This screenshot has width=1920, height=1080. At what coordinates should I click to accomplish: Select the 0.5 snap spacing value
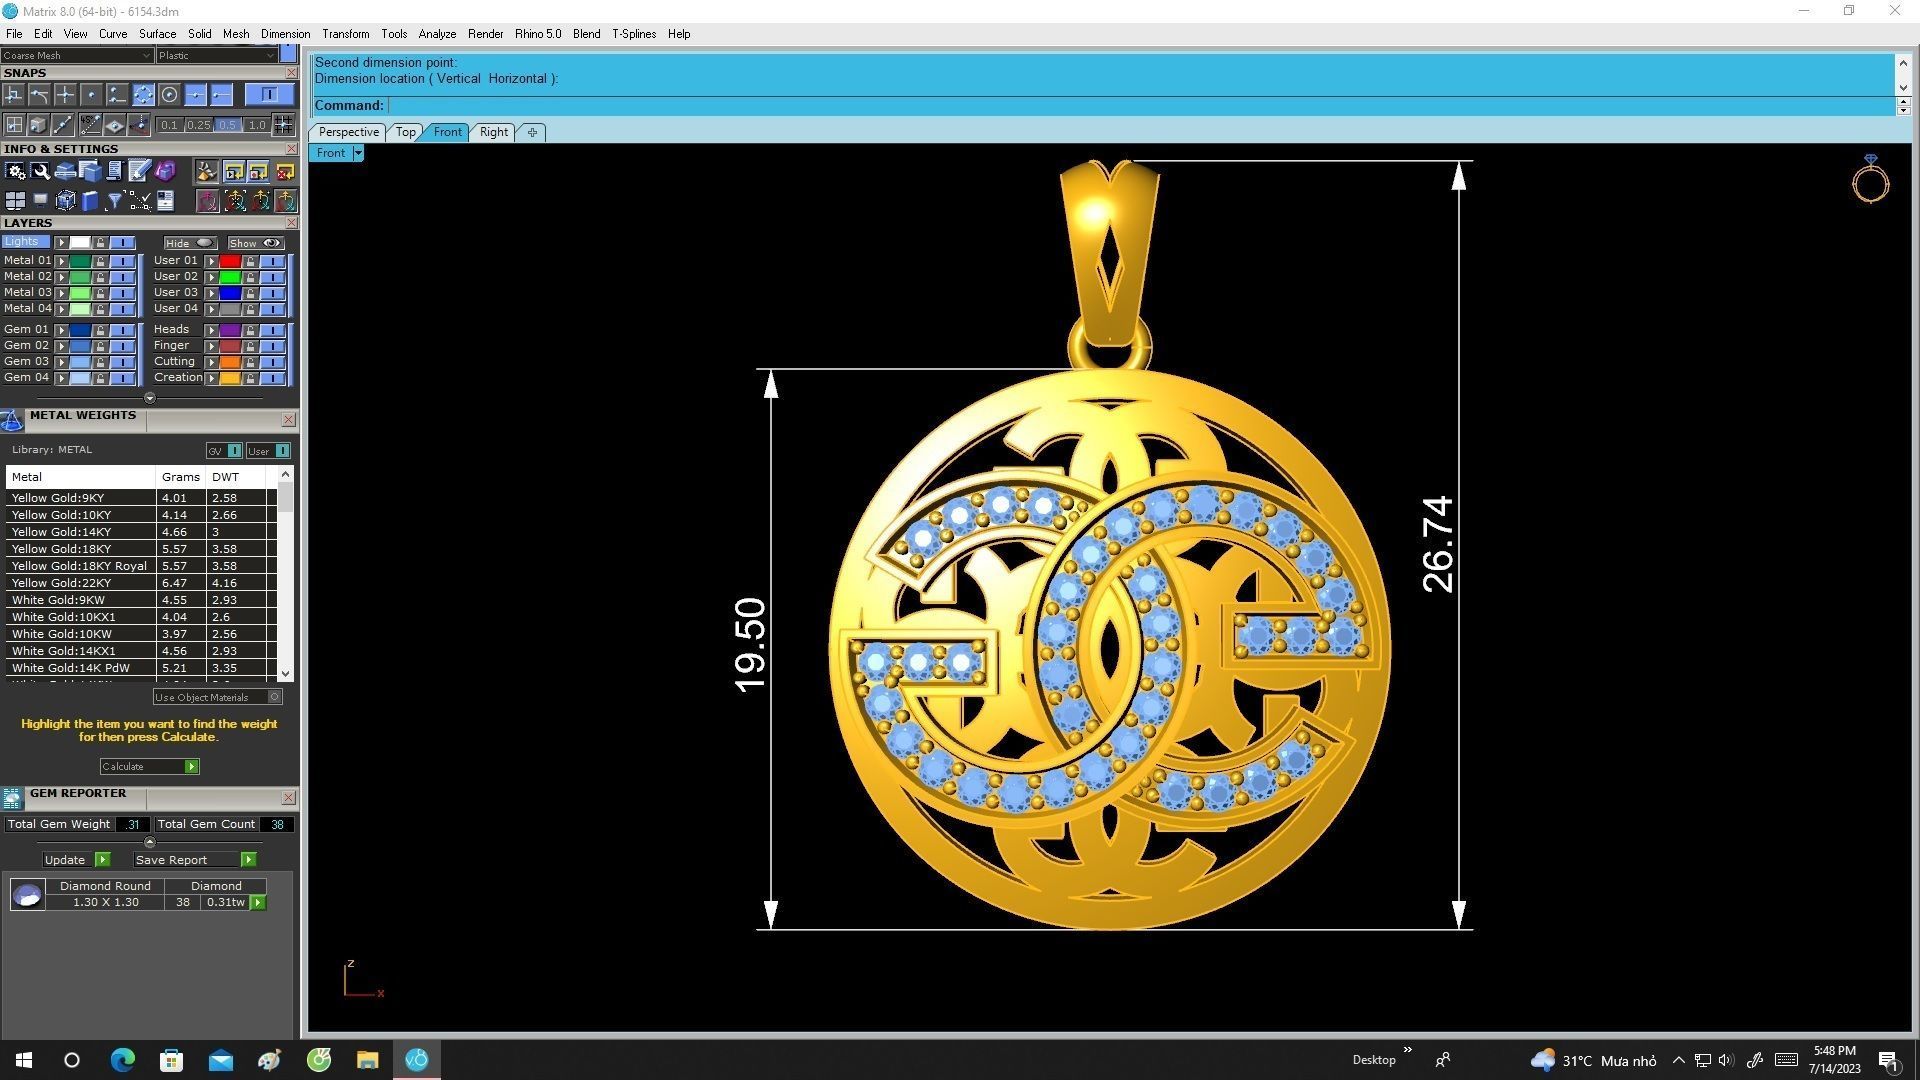(x=228, y=125)
